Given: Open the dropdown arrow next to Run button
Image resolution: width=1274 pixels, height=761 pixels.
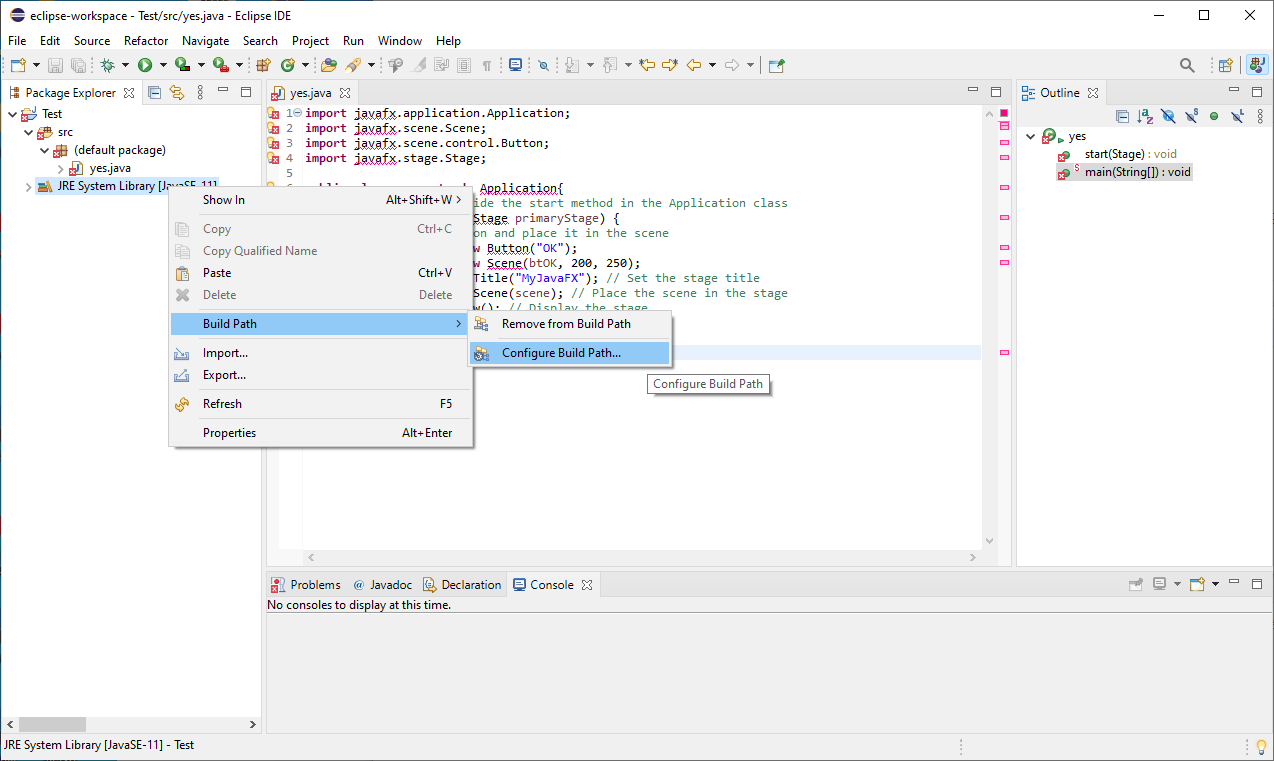Looking at the screenshot, I should point(162,65).
